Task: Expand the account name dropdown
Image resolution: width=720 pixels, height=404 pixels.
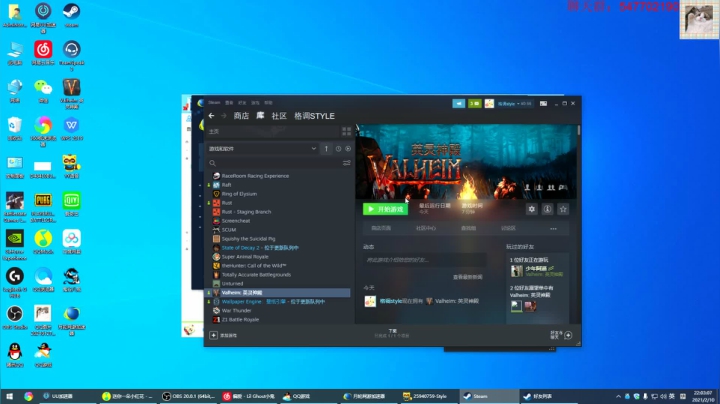Action: pos(515,104)
